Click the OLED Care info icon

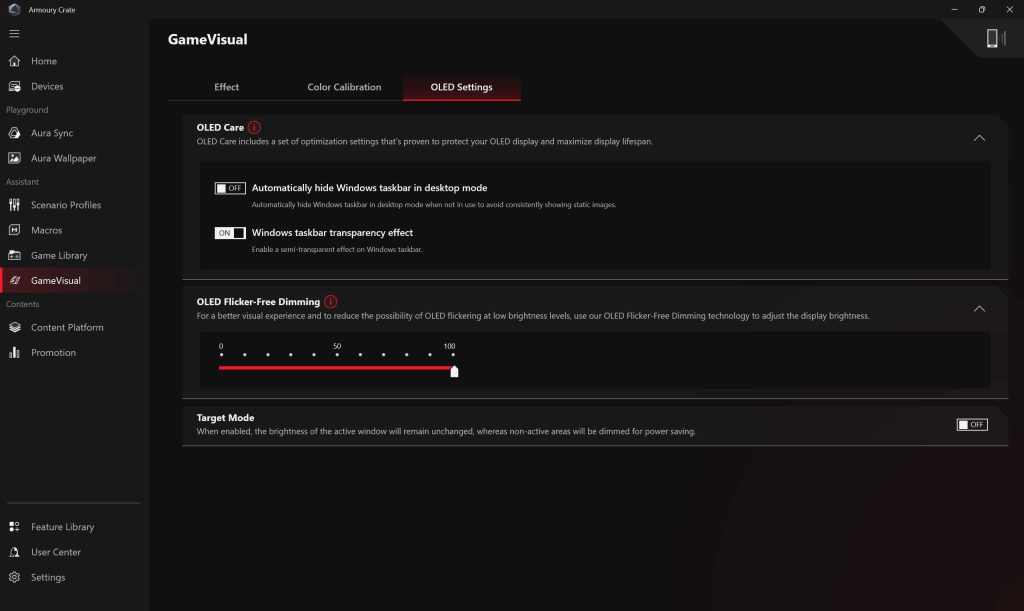coord(254,127)
